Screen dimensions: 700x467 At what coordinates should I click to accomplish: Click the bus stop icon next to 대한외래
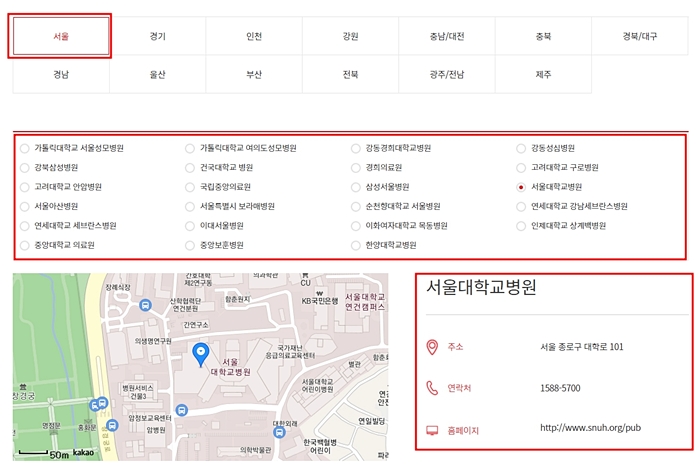279,432
